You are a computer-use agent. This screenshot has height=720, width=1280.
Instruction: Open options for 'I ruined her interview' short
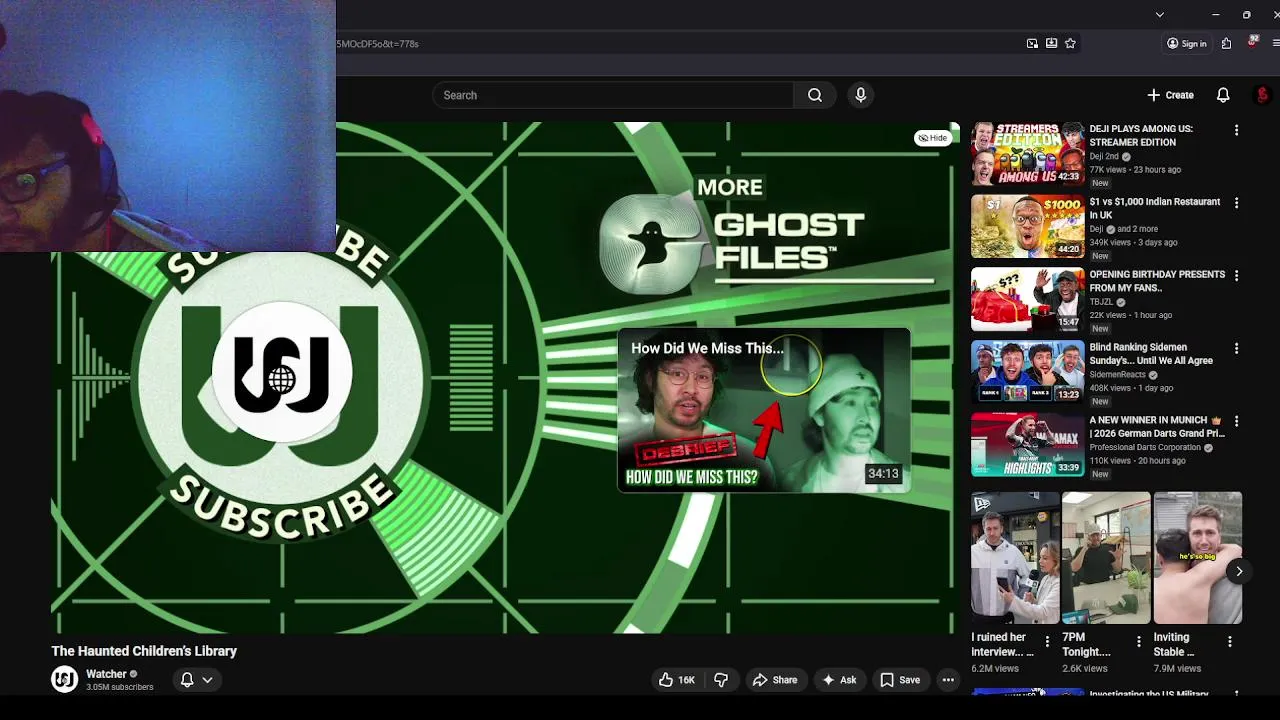(x=1047, y=642)
